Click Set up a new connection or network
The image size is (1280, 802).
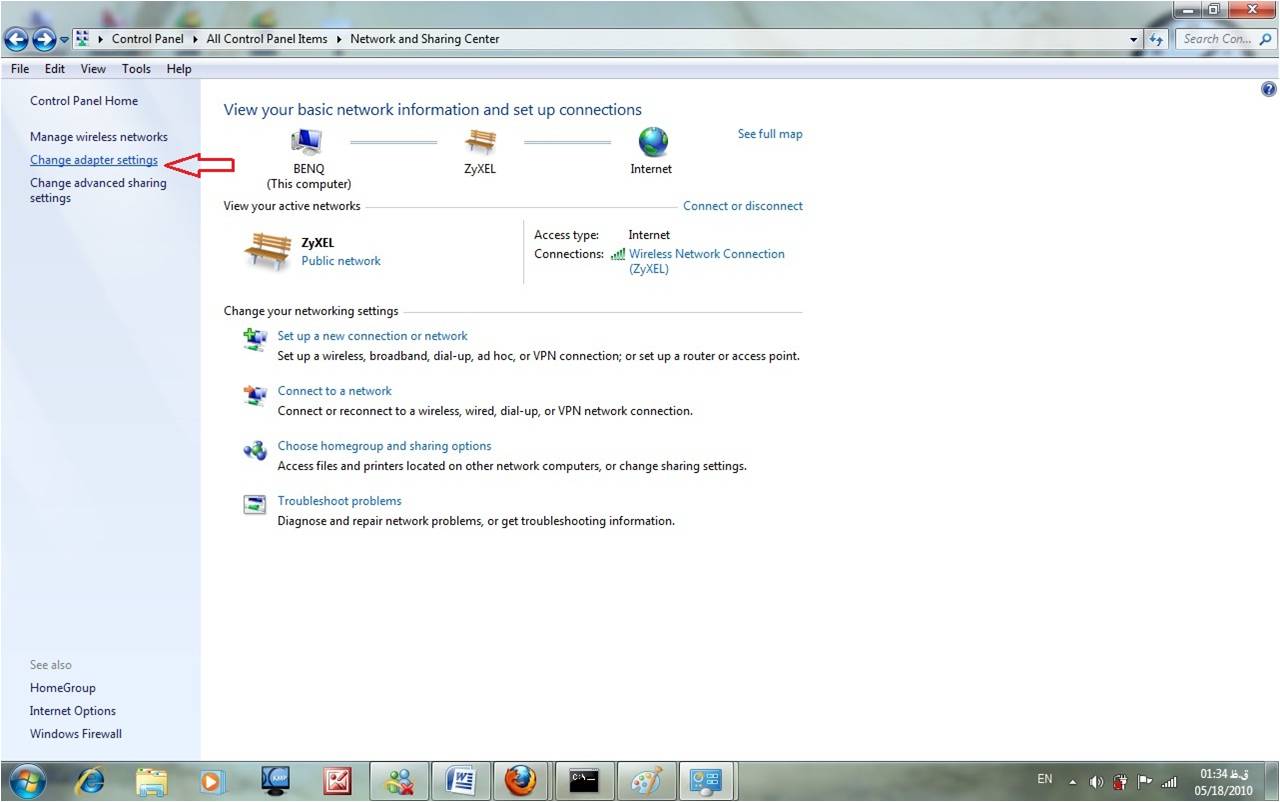point(372,336)
